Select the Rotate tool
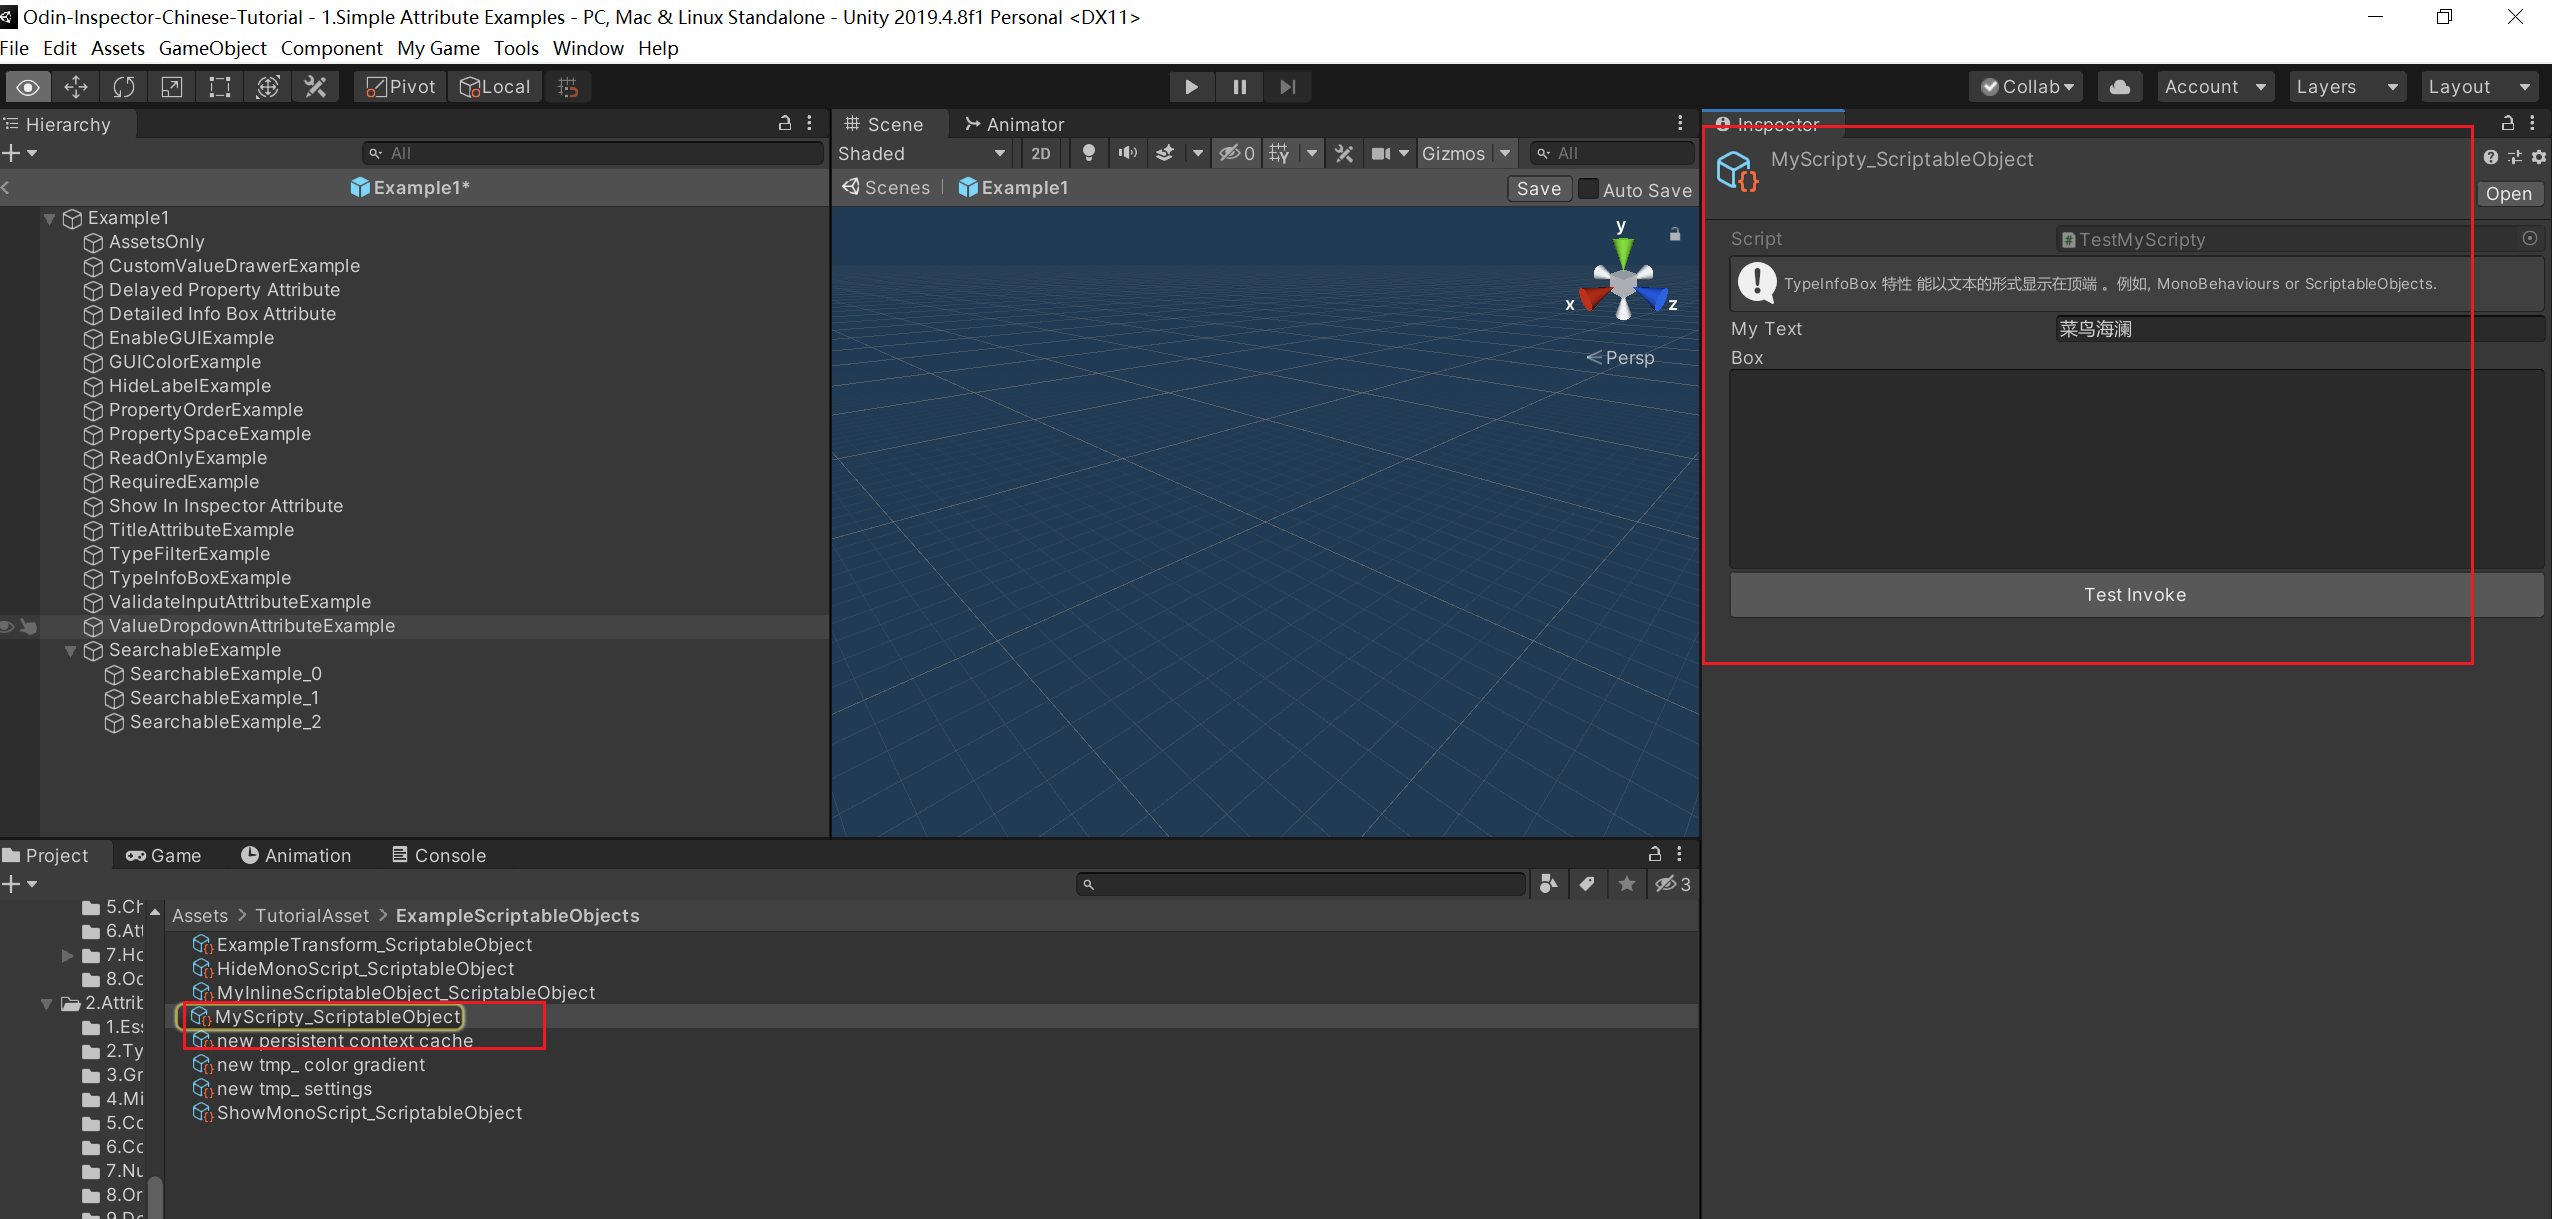This screenshot has width=2552, height=1219. pyautogui.click(x=124, y=87)
